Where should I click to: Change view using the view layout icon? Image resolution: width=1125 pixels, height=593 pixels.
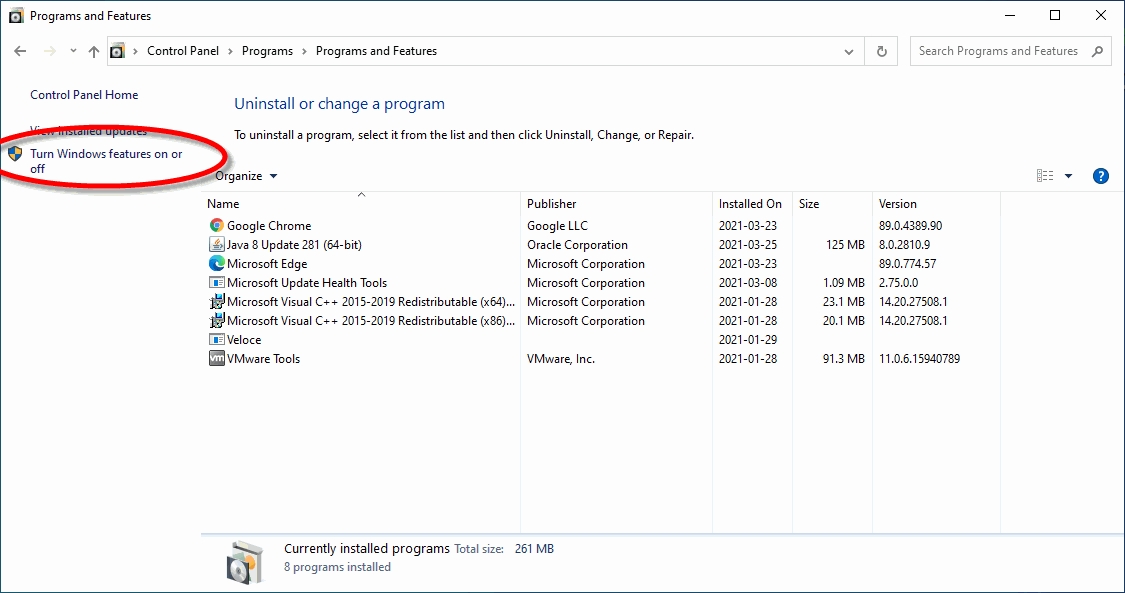(1045, 176)
